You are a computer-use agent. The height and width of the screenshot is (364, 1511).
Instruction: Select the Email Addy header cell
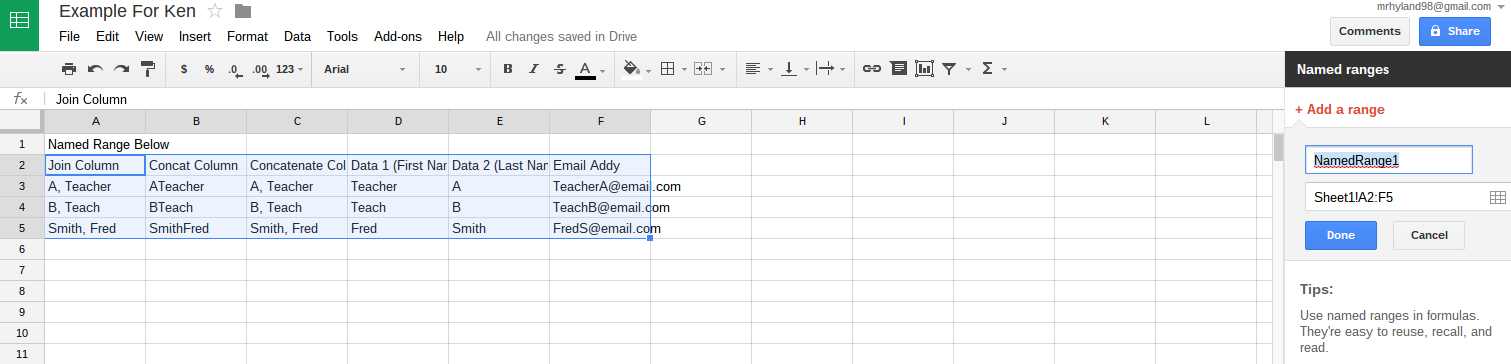click(600, 165)
